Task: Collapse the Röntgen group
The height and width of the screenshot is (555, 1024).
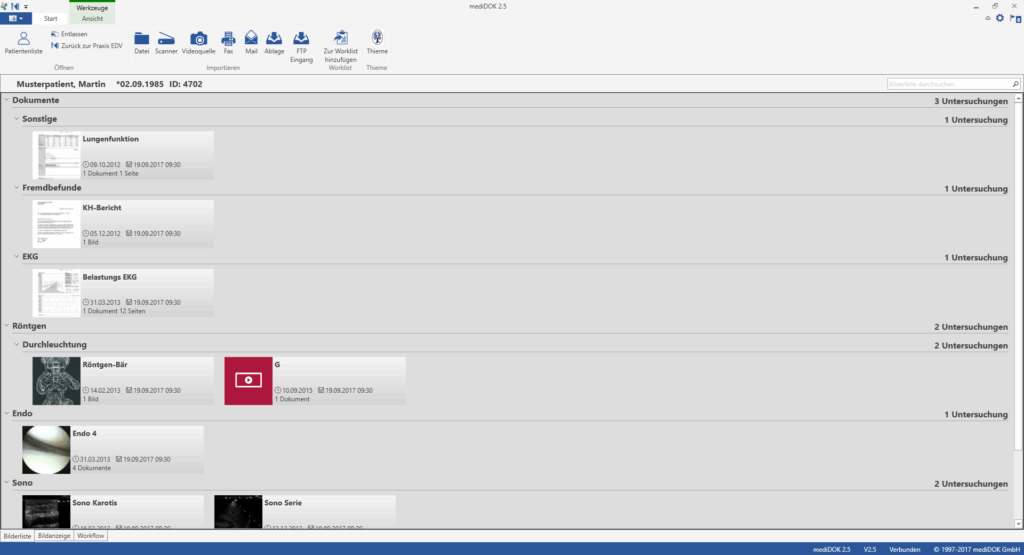Action: tap(7, 326)
